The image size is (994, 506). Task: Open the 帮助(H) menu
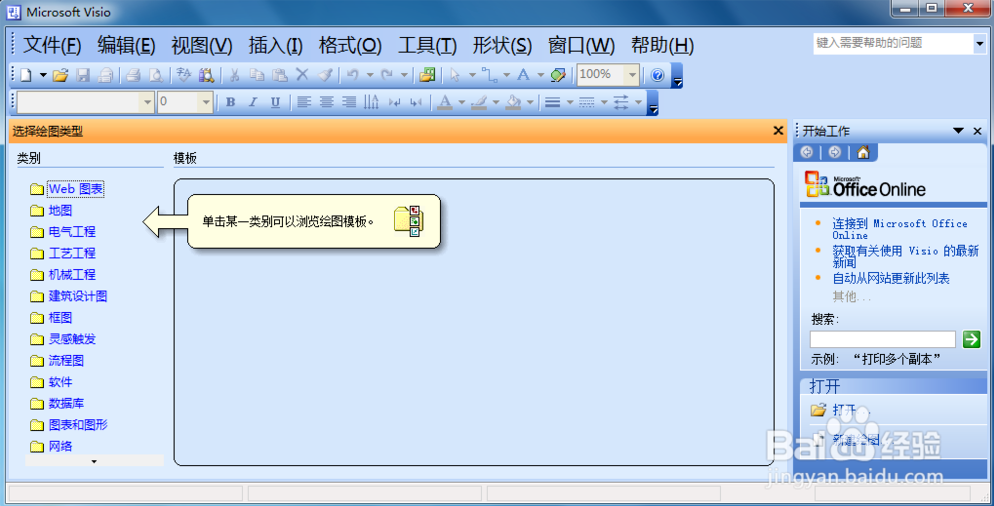(662, 45)
